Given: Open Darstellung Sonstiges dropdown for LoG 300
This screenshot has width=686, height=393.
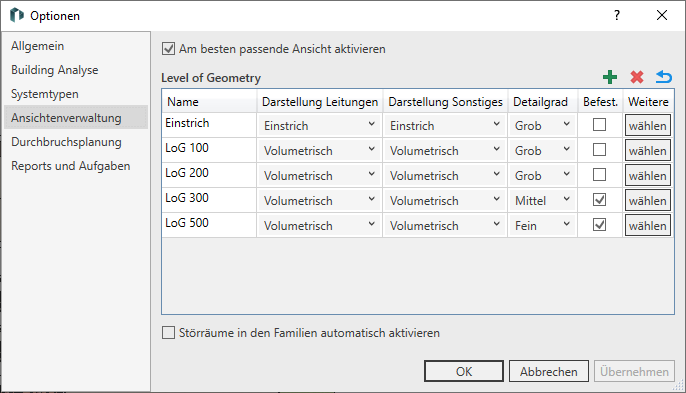Looking at the screenshot, I should coord(445,200).
